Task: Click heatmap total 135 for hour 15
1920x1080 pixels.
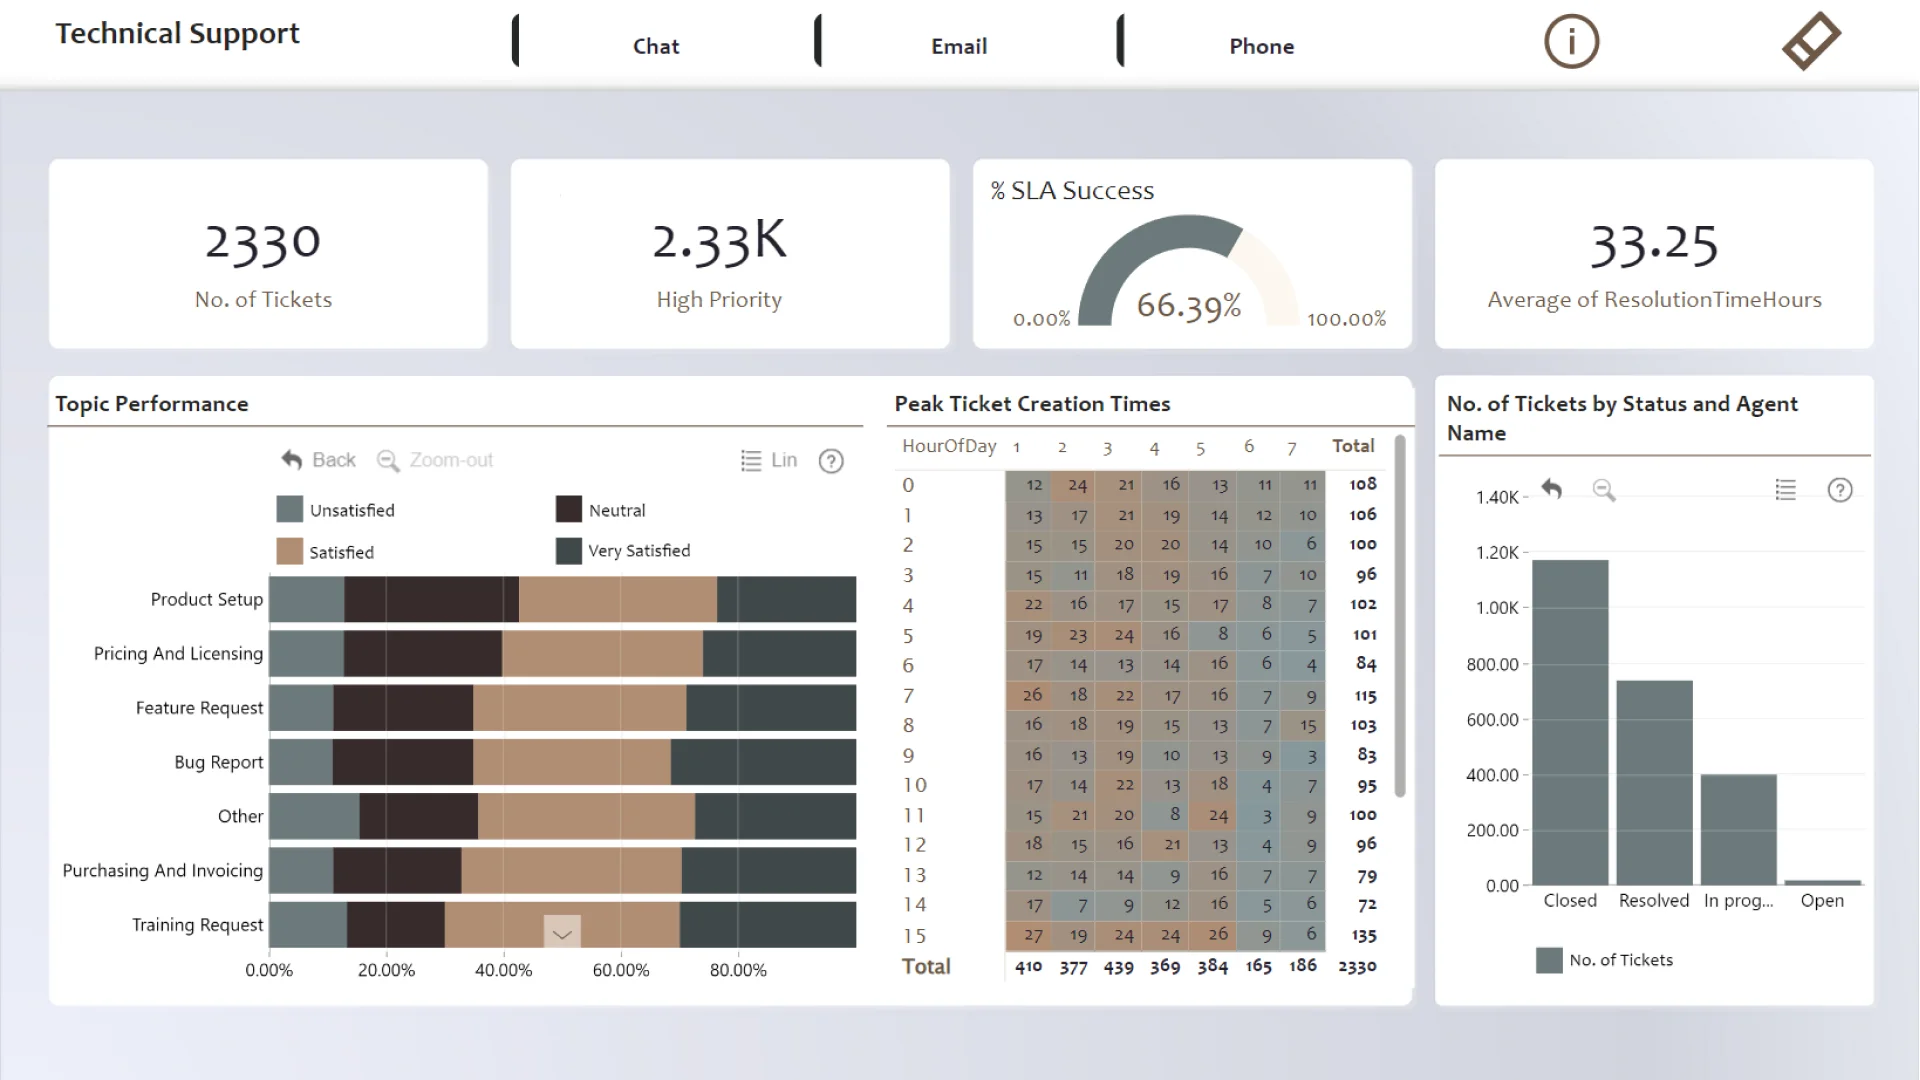Action: click(x=1364, y=936)
